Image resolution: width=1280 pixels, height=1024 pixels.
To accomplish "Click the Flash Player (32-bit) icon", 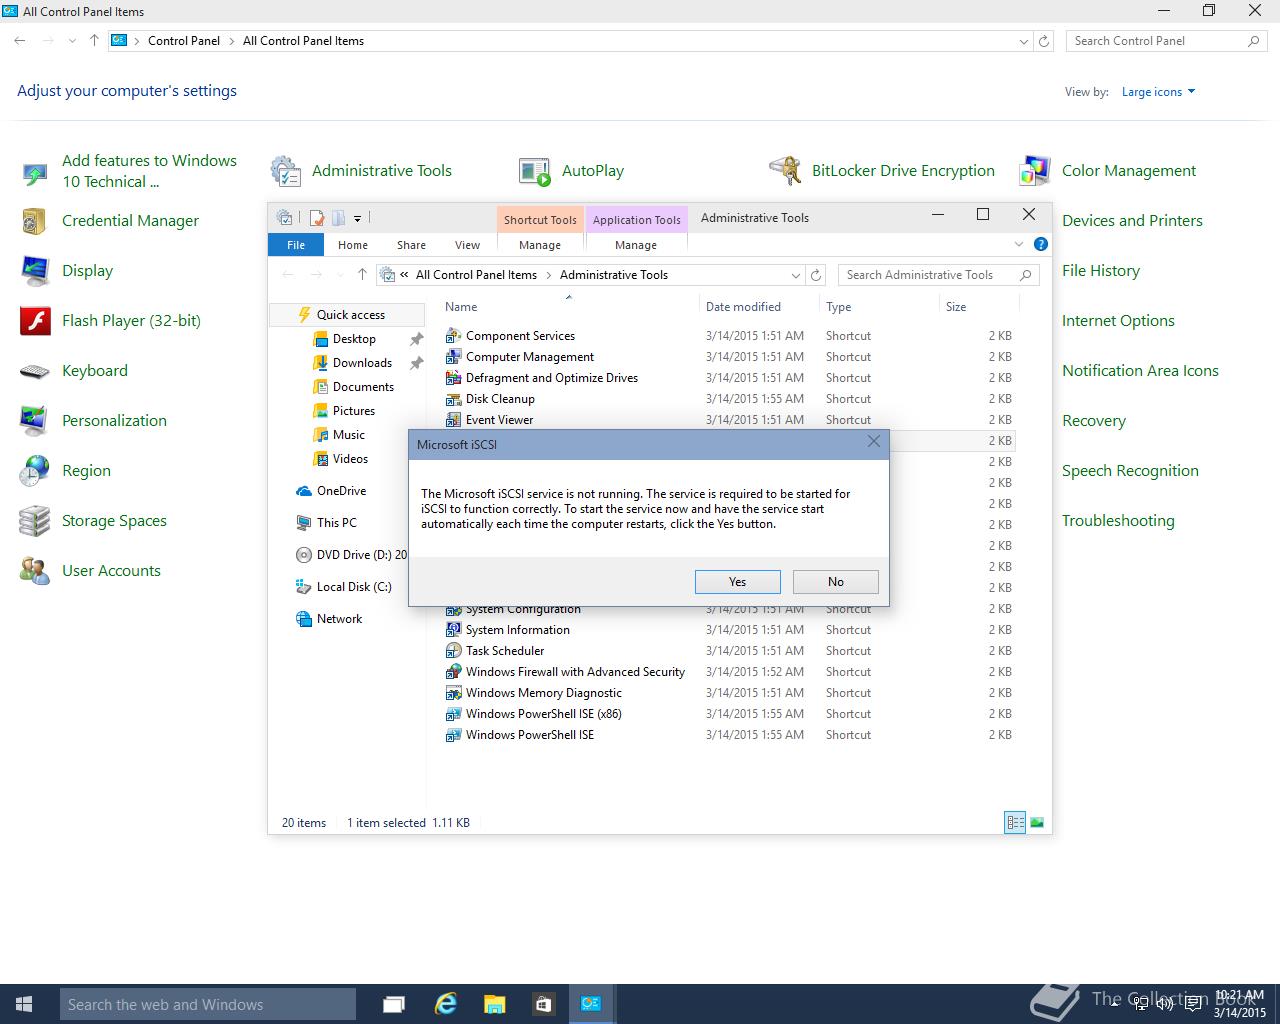I will (35, 321).
